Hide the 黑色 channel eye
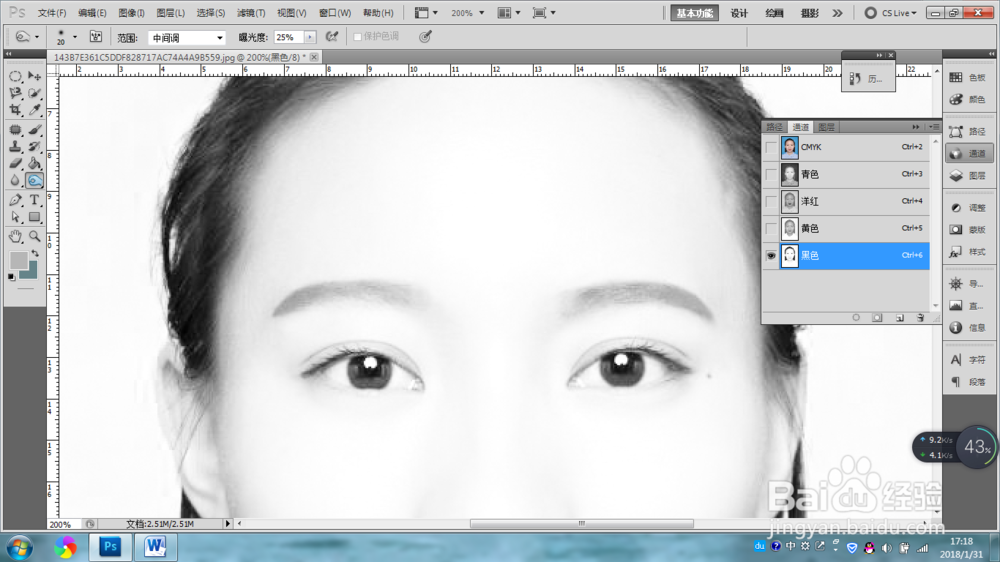Image resolution: width=1000 pixels, height=562 pixels. 771,256
